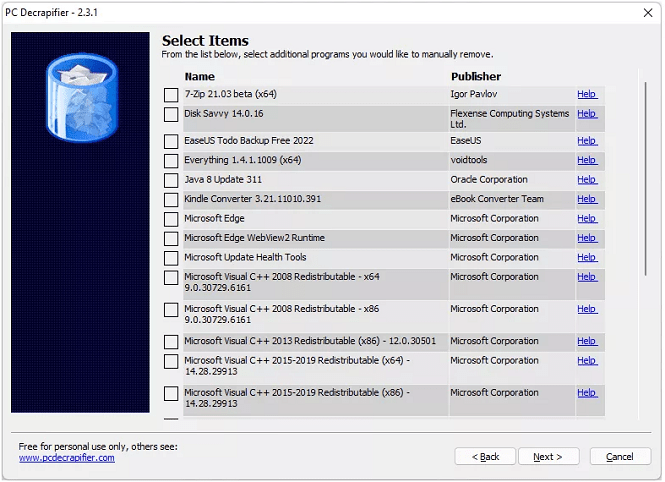Open Help link for Disk Savvy 14.0.16

pos(587,114)
